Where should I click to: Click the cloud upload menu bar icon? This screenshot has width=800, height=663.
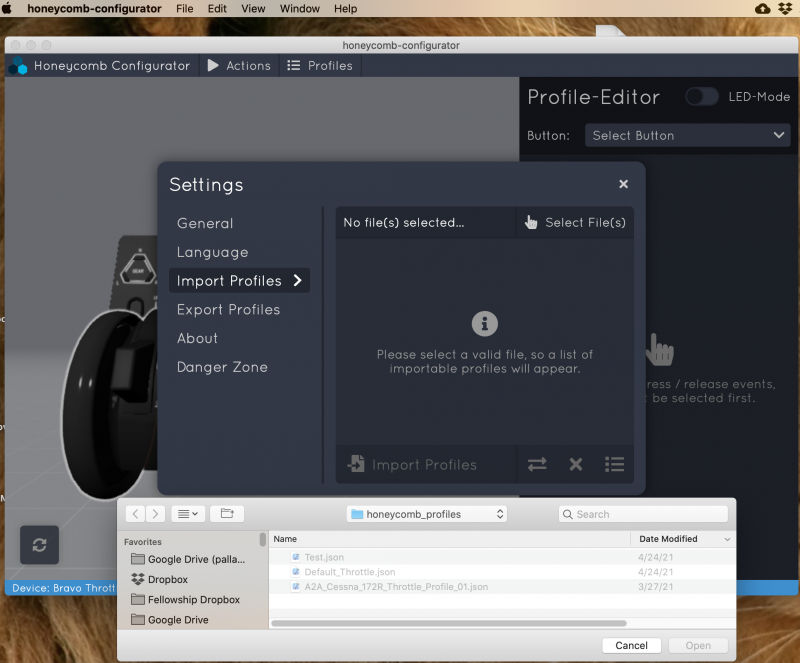click(x=763, y=9)
